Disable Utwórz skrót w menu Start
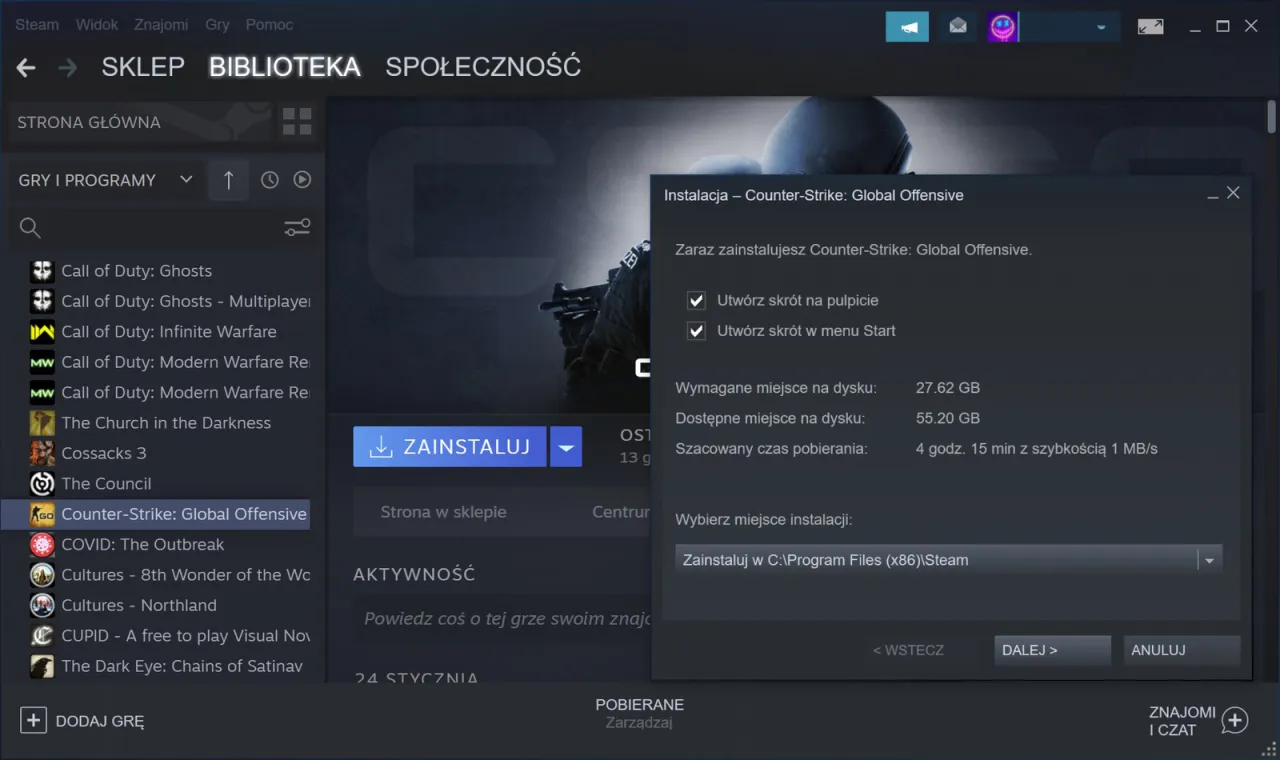Screen dimensions: 1280x760 (x=695, y=330)
